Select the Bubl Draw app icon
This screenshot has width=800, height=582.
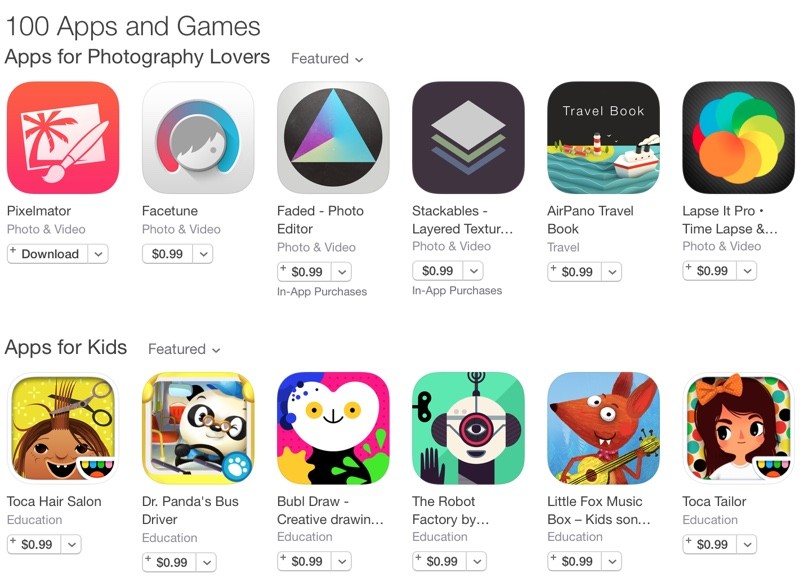click(x=333, y=428)
